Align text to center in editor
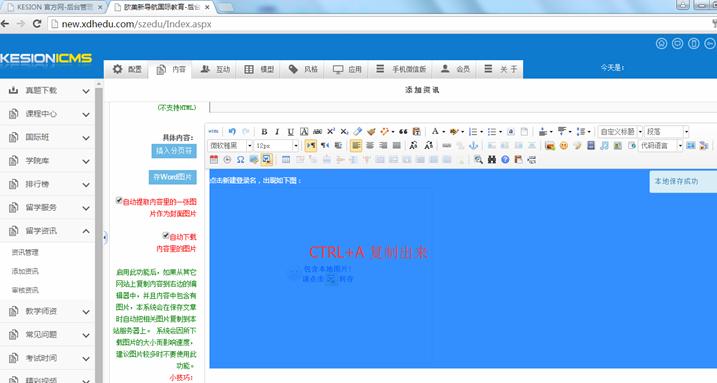Image resolution: width=717 pixels, height=383 pixels. 369,145
